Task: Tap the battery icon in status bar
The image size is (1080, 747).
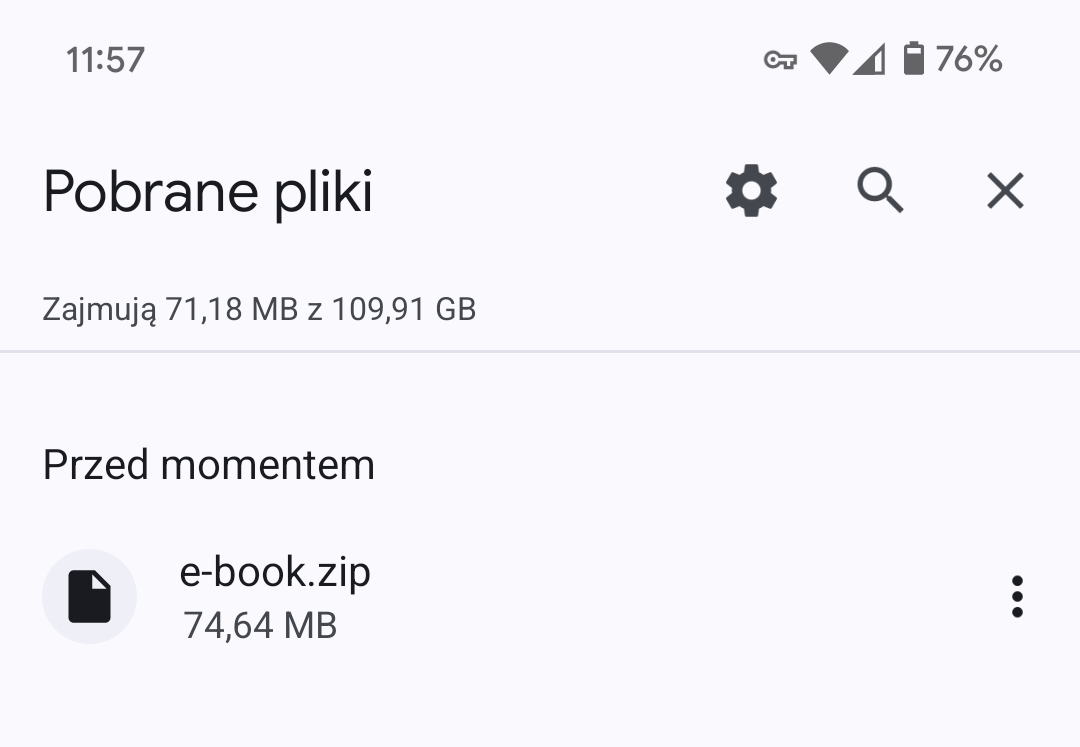Action: (x=913, y=59)
